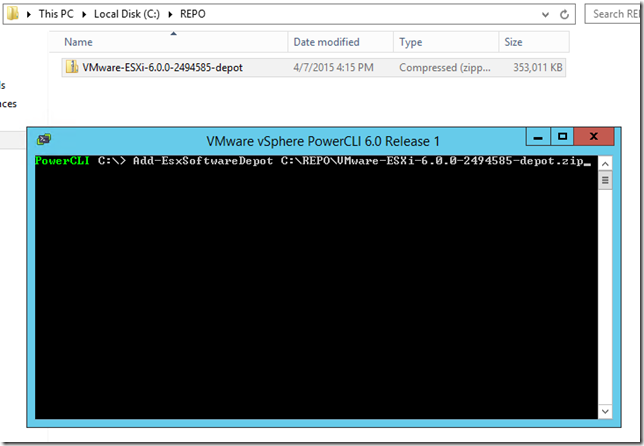Click the 'Compressed (zipp...' type cell
Image resolution: width=644 pixels, height=446 pixels.
[445, 67]
